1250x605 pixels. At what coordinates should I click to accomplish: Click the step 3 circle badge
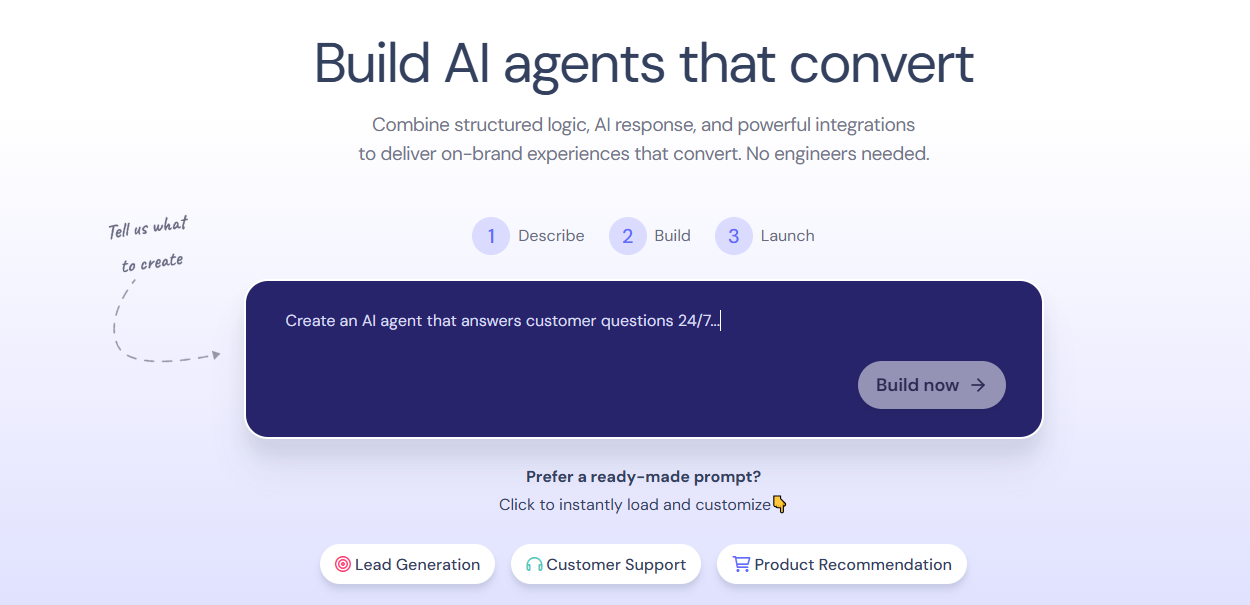[x=733, y=235]
